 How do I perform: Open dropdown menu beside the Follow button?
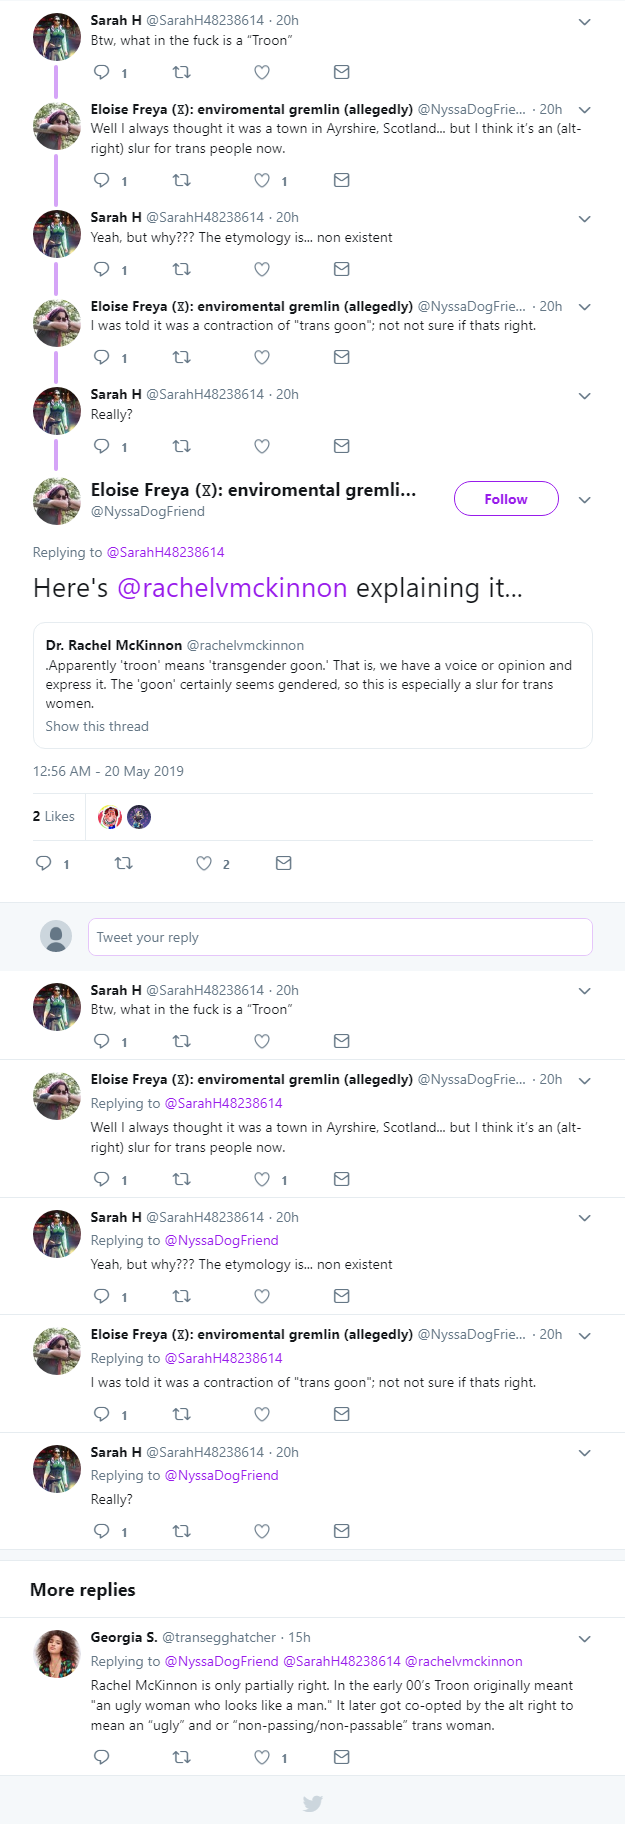click(x=585, y=499)
